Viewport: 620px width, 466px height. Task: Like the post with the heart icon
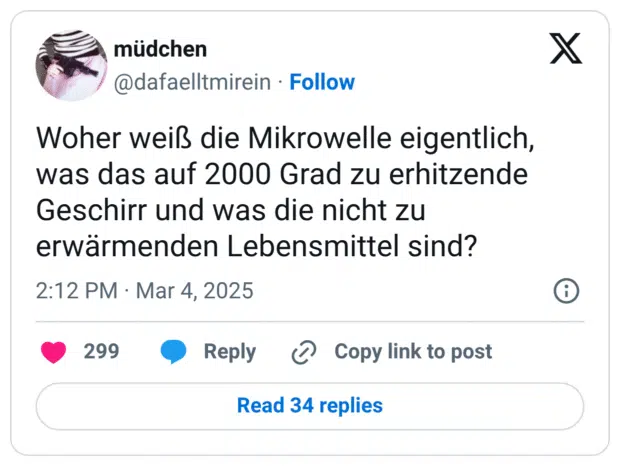pyautogui.click(x=54, y=352)
